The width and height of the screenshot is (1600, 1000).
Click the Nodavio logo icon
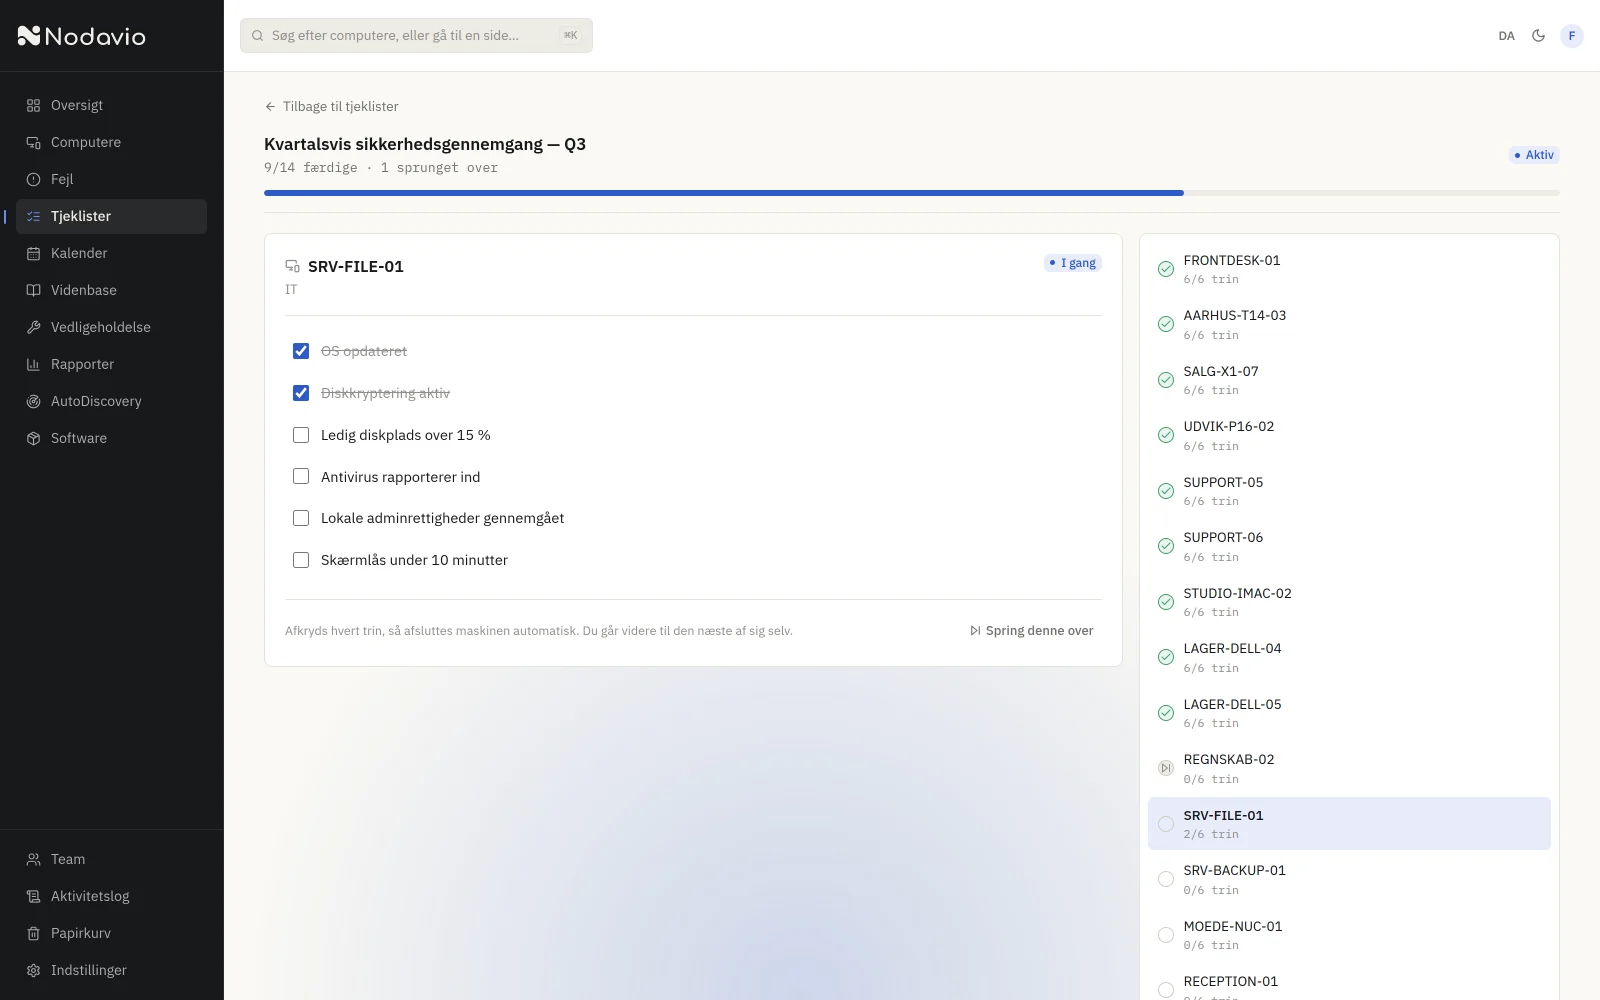[29, 36]
